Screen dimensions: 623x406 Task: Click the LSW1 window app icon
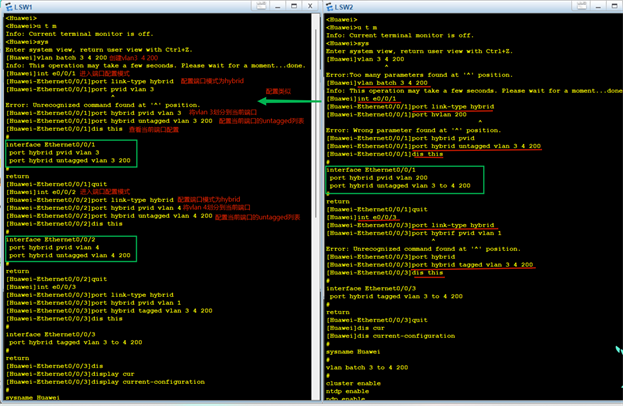click(x=6, y=5)
